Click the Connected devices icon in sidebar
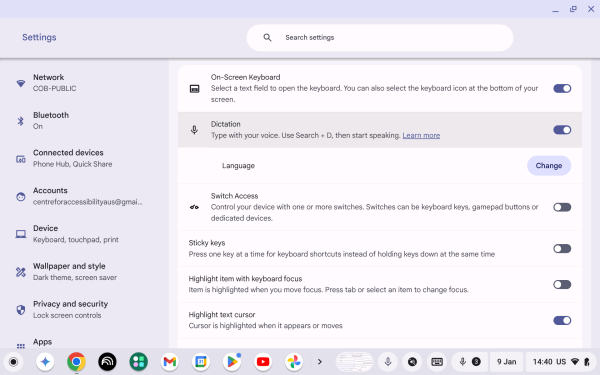 21,159
